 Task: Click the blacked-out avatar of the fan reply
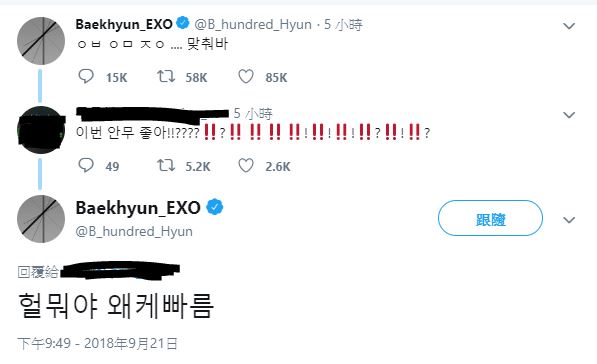[41, 130]
